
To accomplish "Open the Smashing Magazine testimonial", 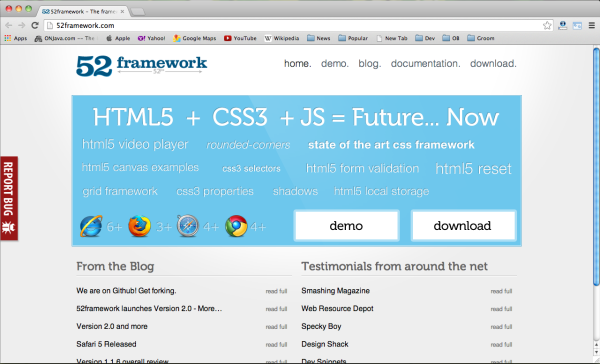I will [x=336, y=291].
